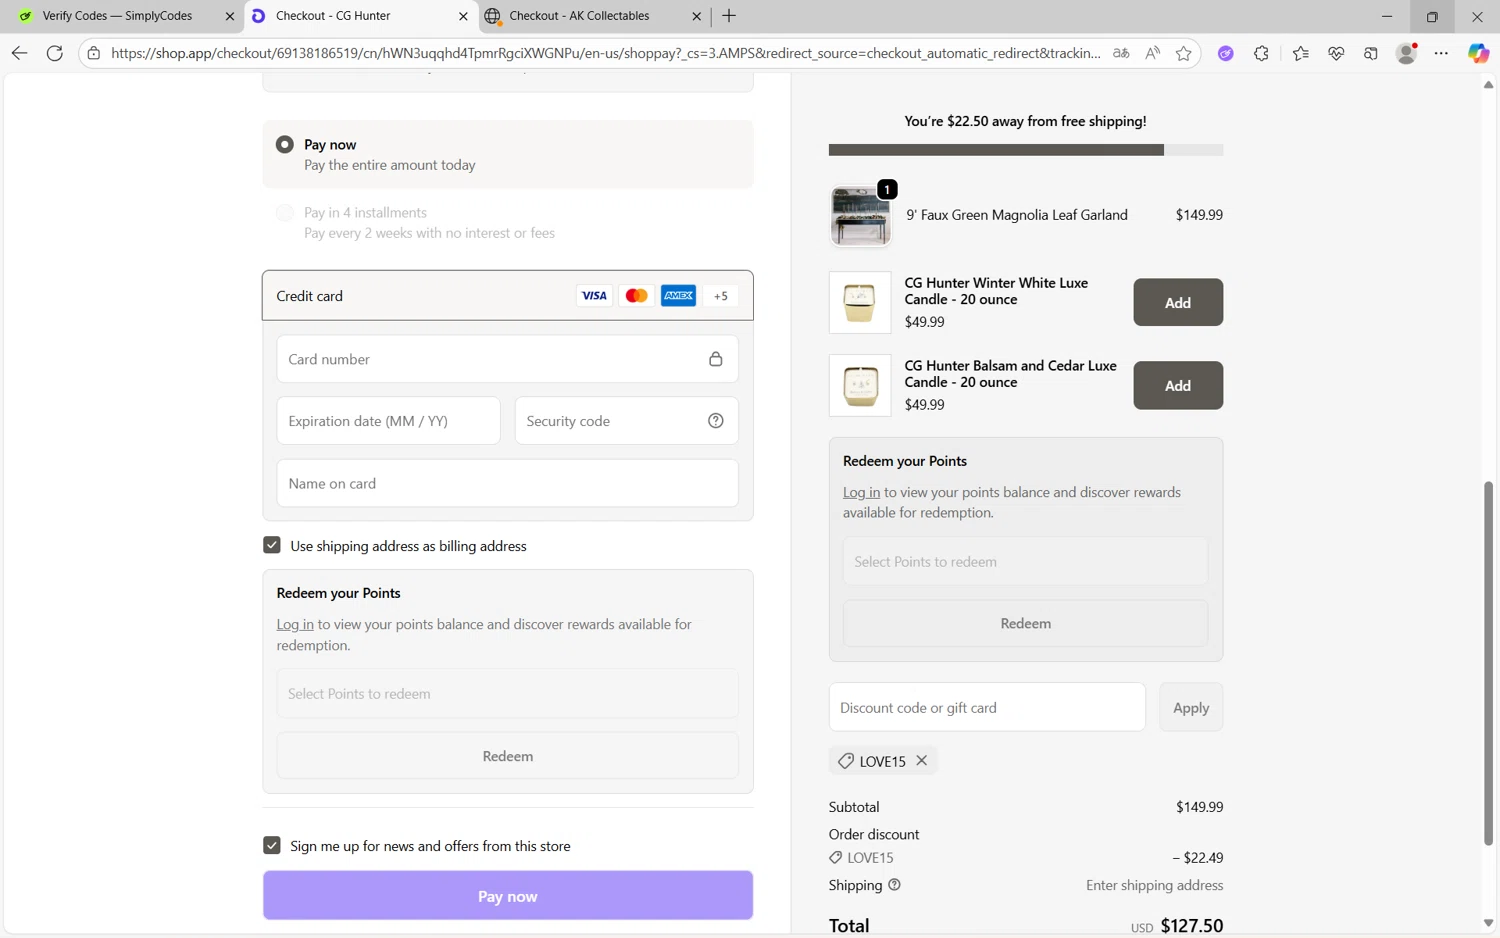The image size is (1500, 938).
Task: Open Browser essentials heart icon
Action: (1336, 53)
